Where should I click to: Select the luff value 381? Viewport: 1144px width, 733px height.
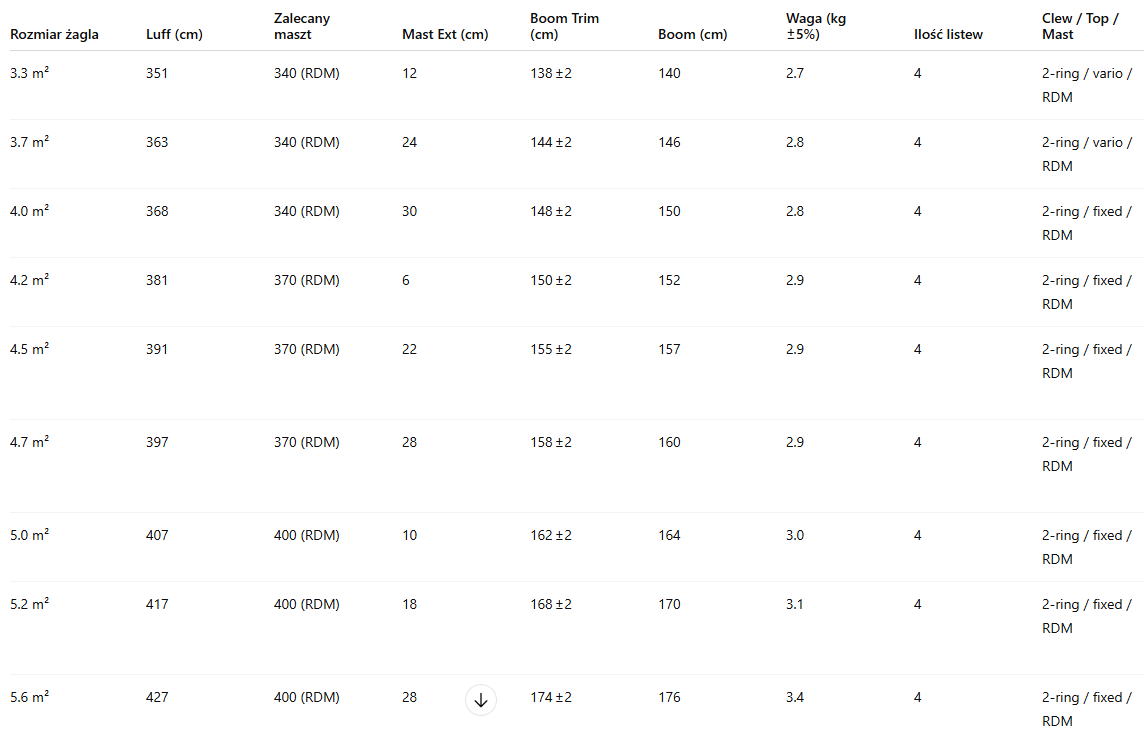pyautogui.click(x=157, y=281)
